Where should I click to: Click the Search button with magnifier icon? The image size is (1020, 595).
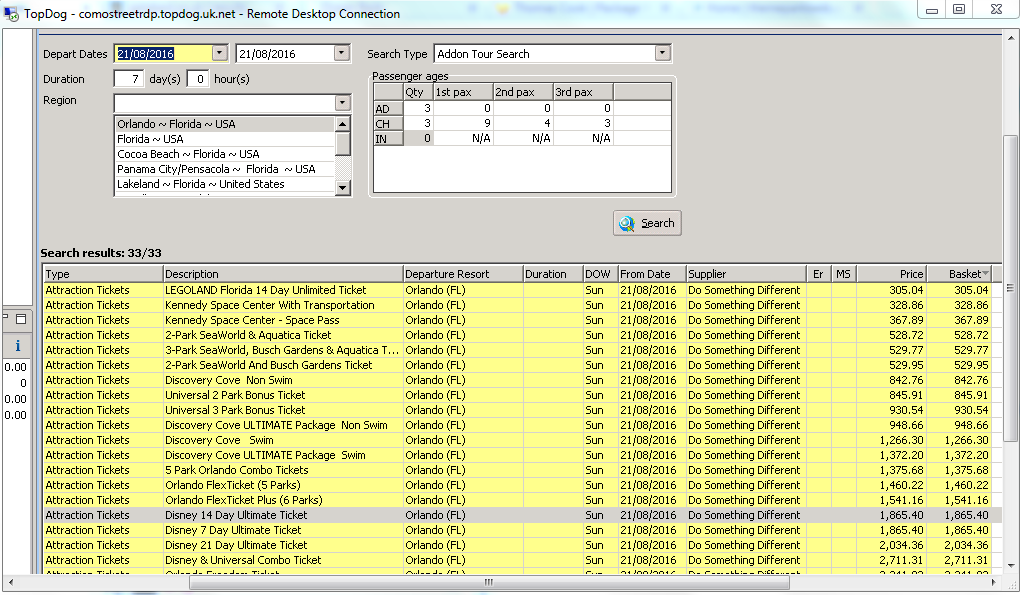coord(647,223)
